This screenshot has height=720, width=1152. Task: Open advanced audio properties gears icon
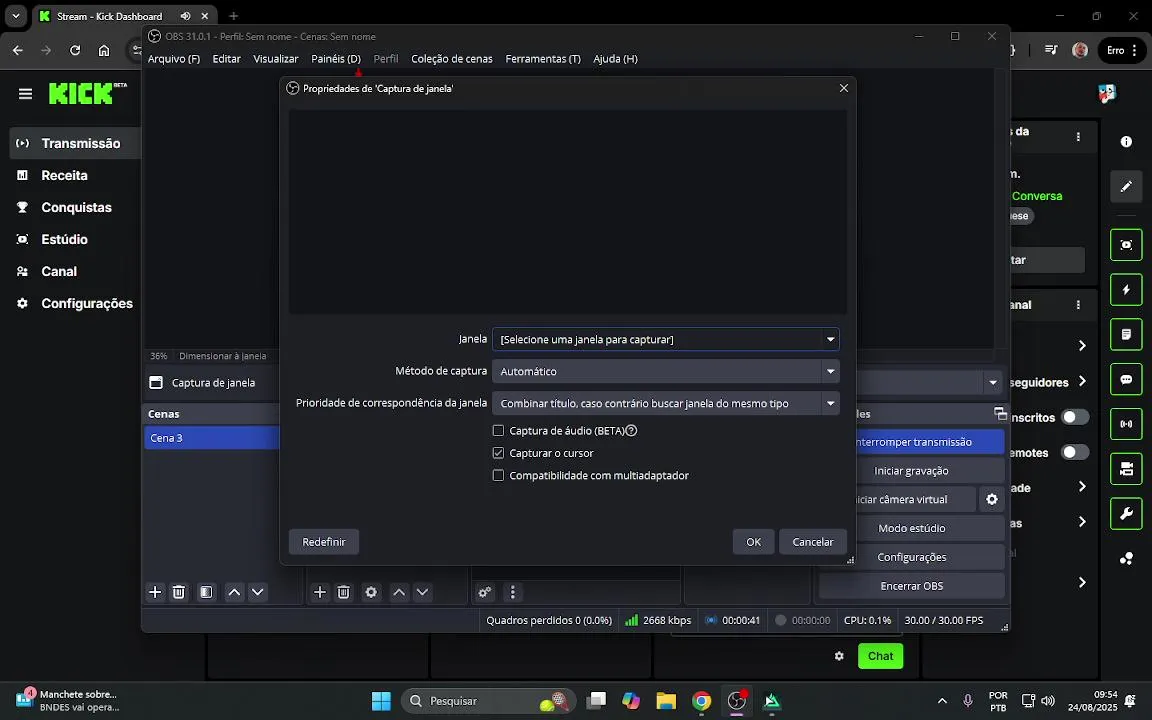(485, 592)
